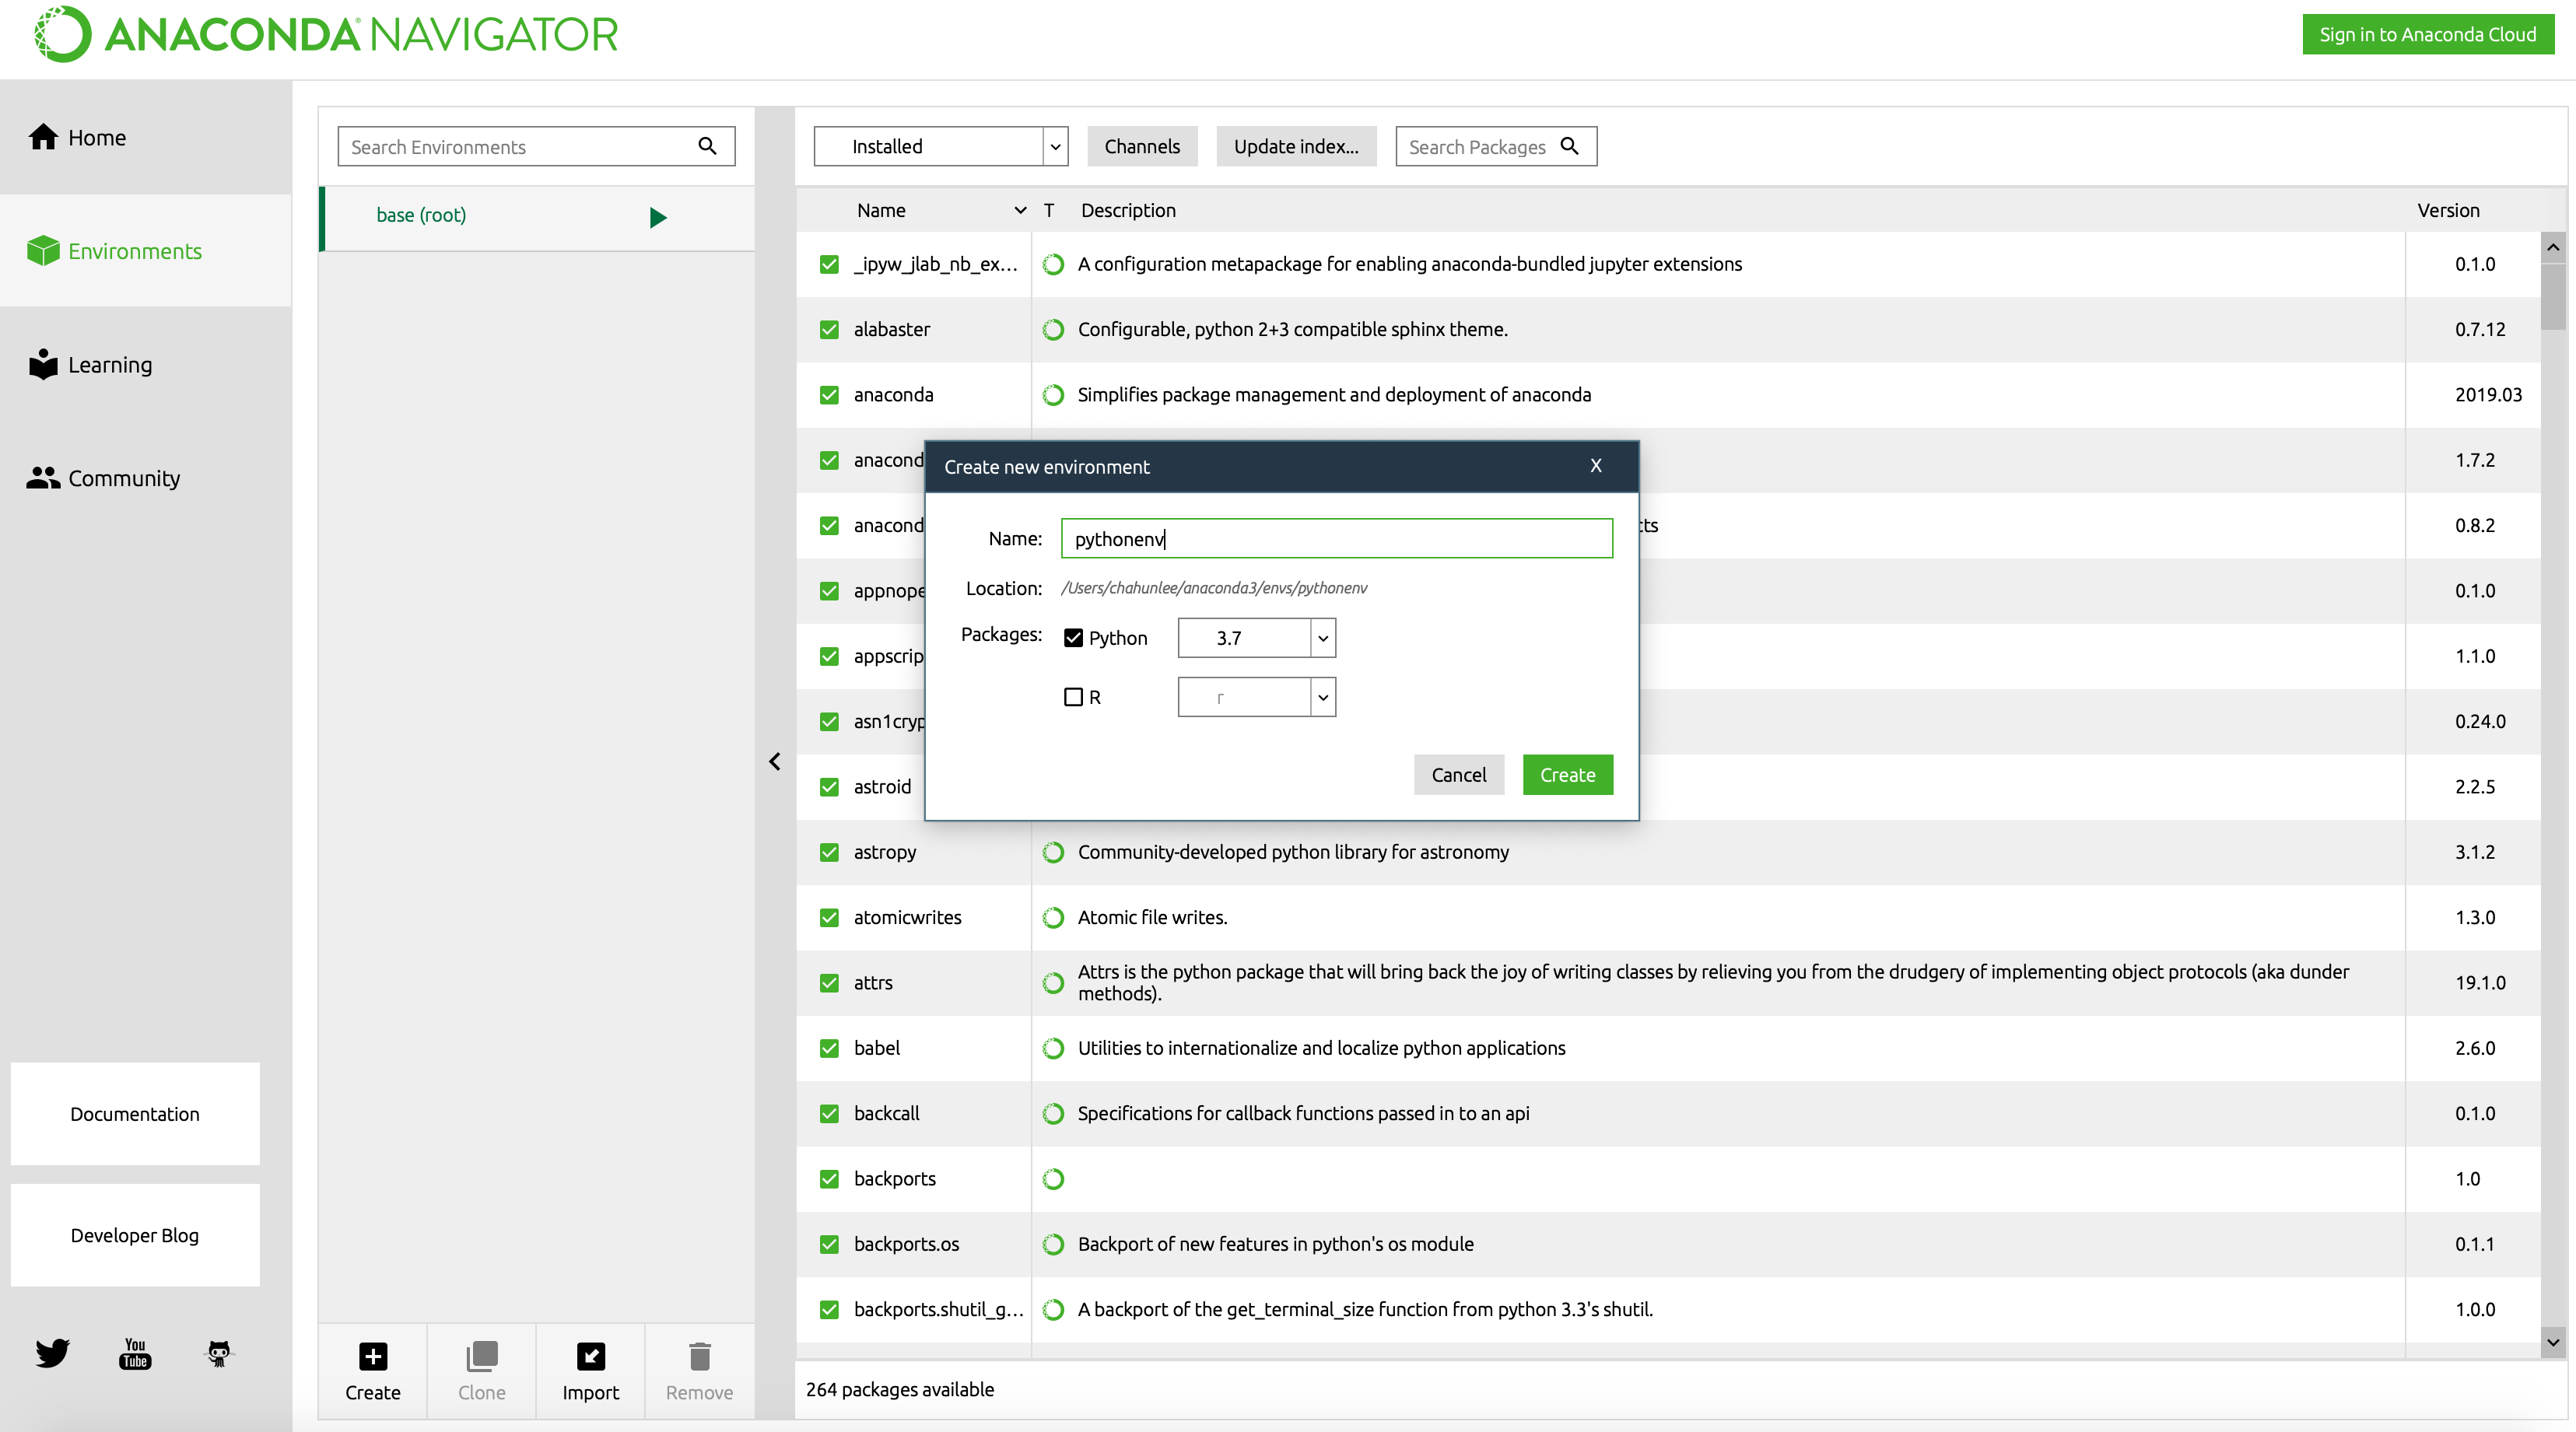Open the Twitter icon link

point(52,1352)
